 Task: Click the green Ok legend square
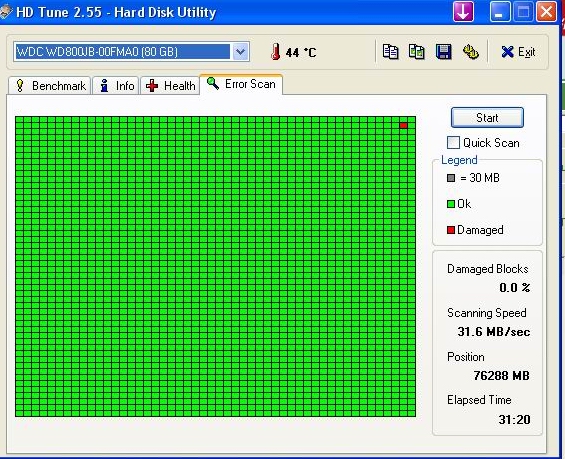click(x=451, y=204)
